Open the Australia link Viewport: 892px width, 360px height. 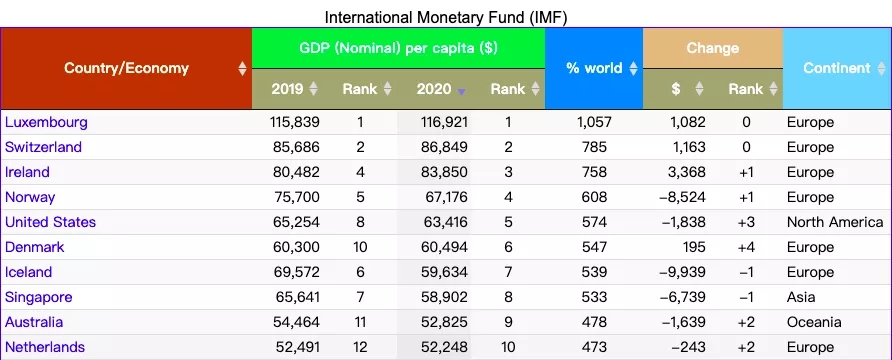click(x=34, y=322)
